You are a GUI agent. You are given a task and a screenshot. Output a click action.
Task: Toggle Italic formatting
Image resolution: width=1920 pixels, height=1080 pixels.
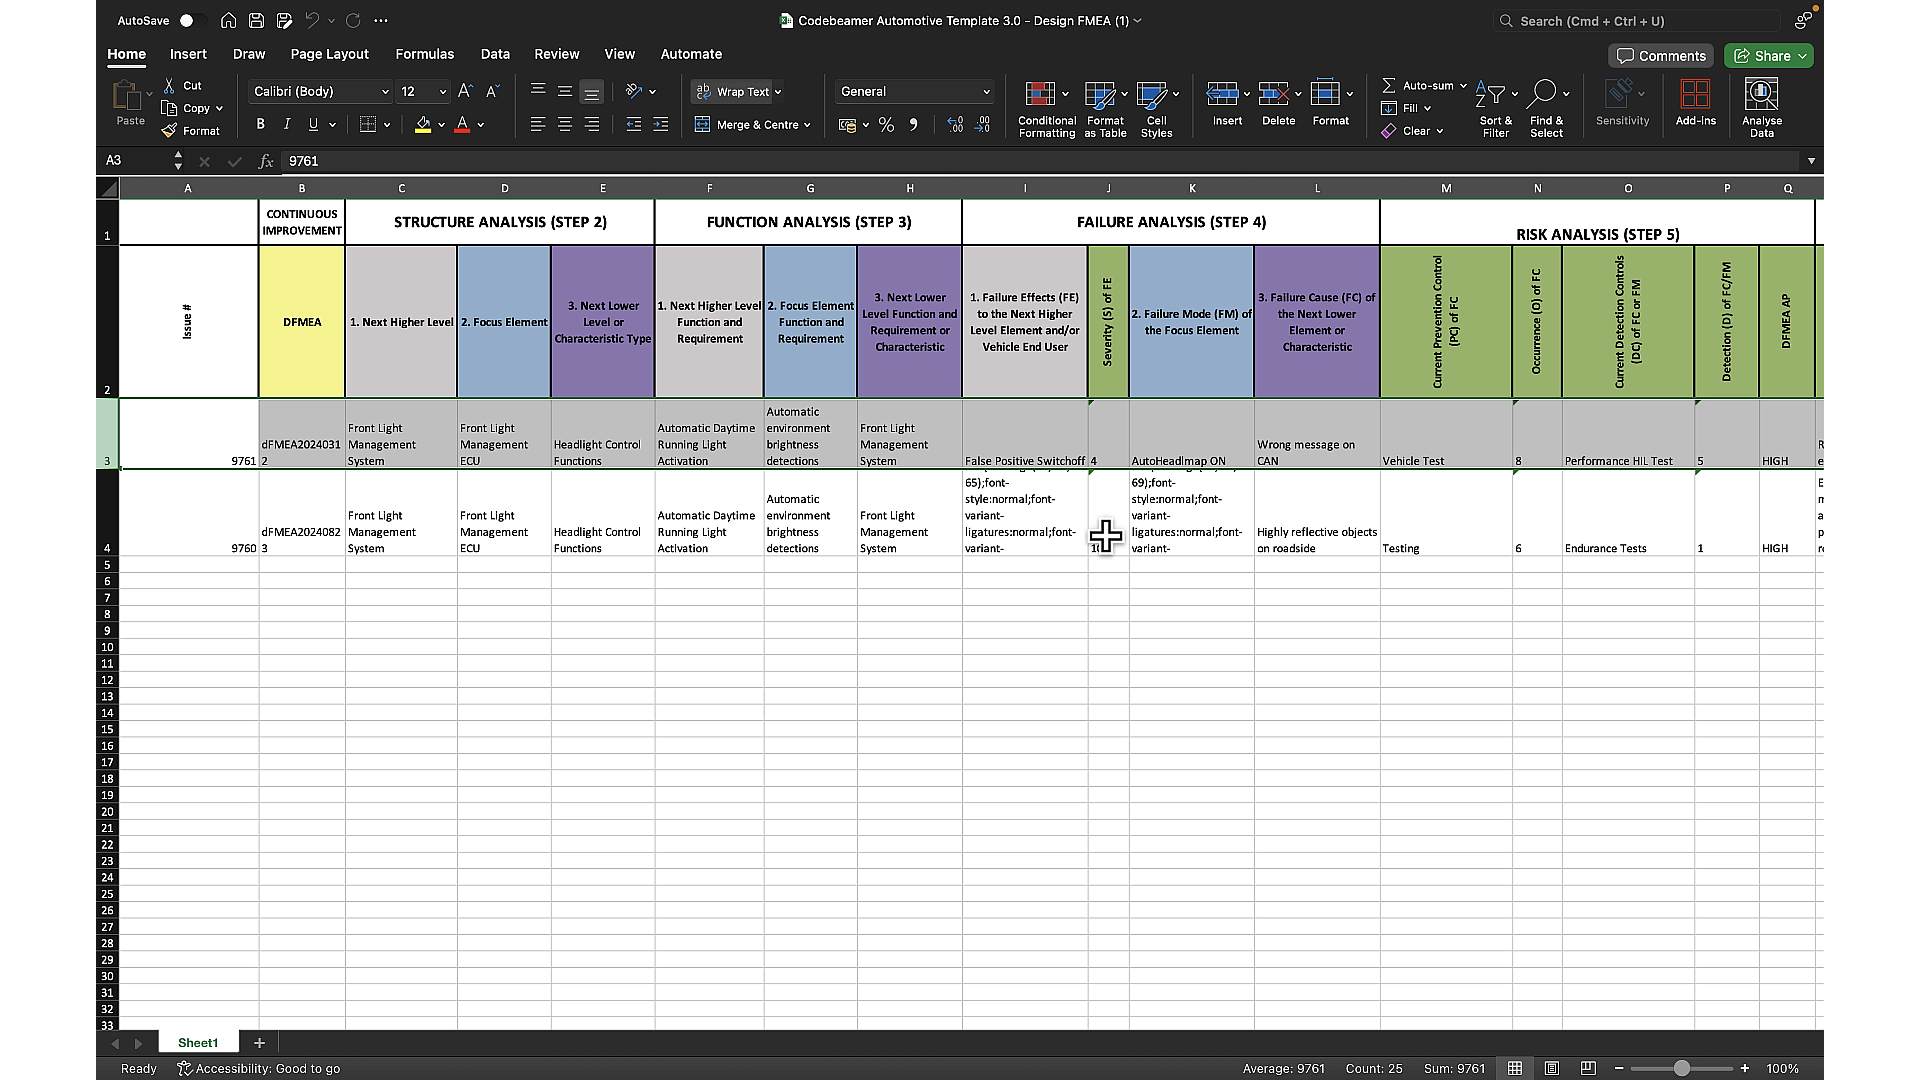pos(287,124)
